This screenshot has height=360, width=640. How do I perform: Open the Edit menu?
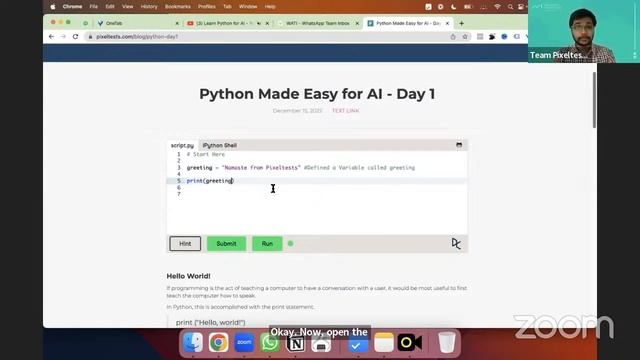click(110, 7)
